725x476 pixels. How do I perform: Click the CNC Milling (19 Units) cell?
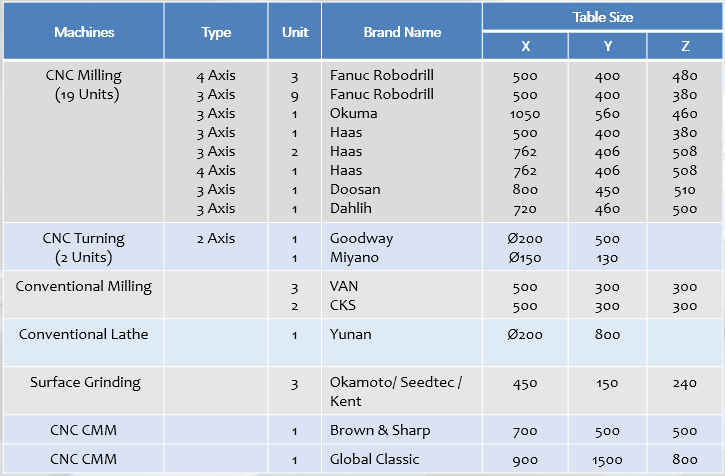(x=84, y=85)
